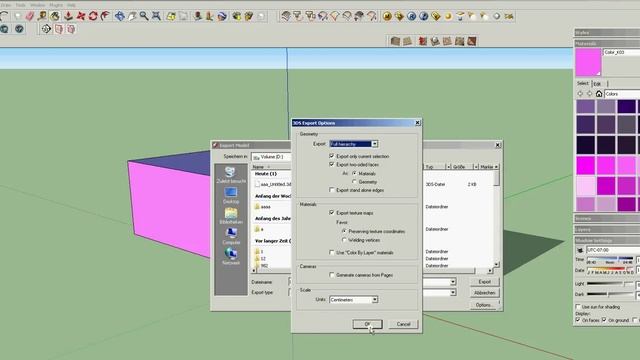
Task: Toggle Export only current selection
Action: tap(331, 156)
